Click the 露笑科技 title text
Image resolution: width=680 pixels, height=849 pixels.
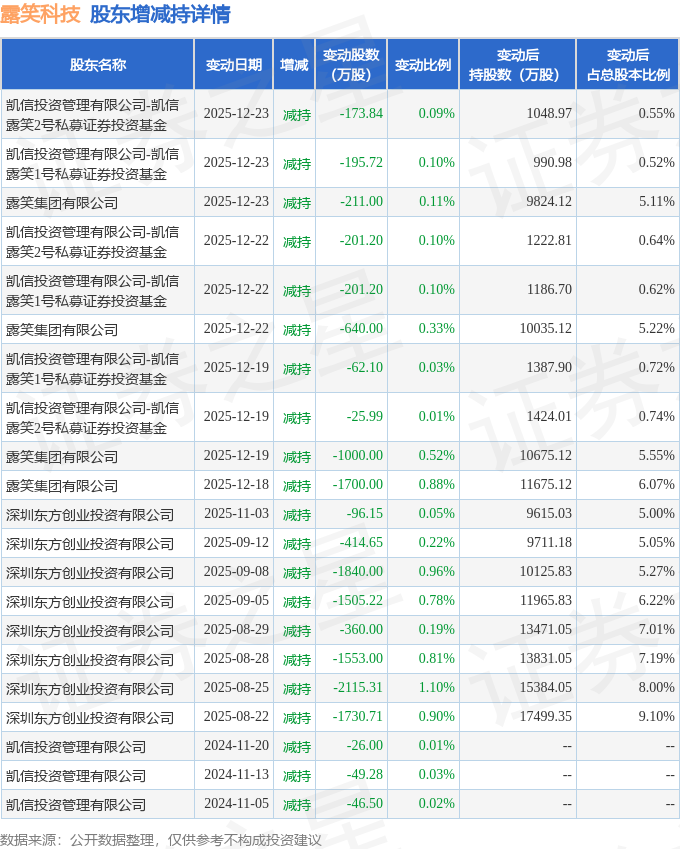pos(40,14)
